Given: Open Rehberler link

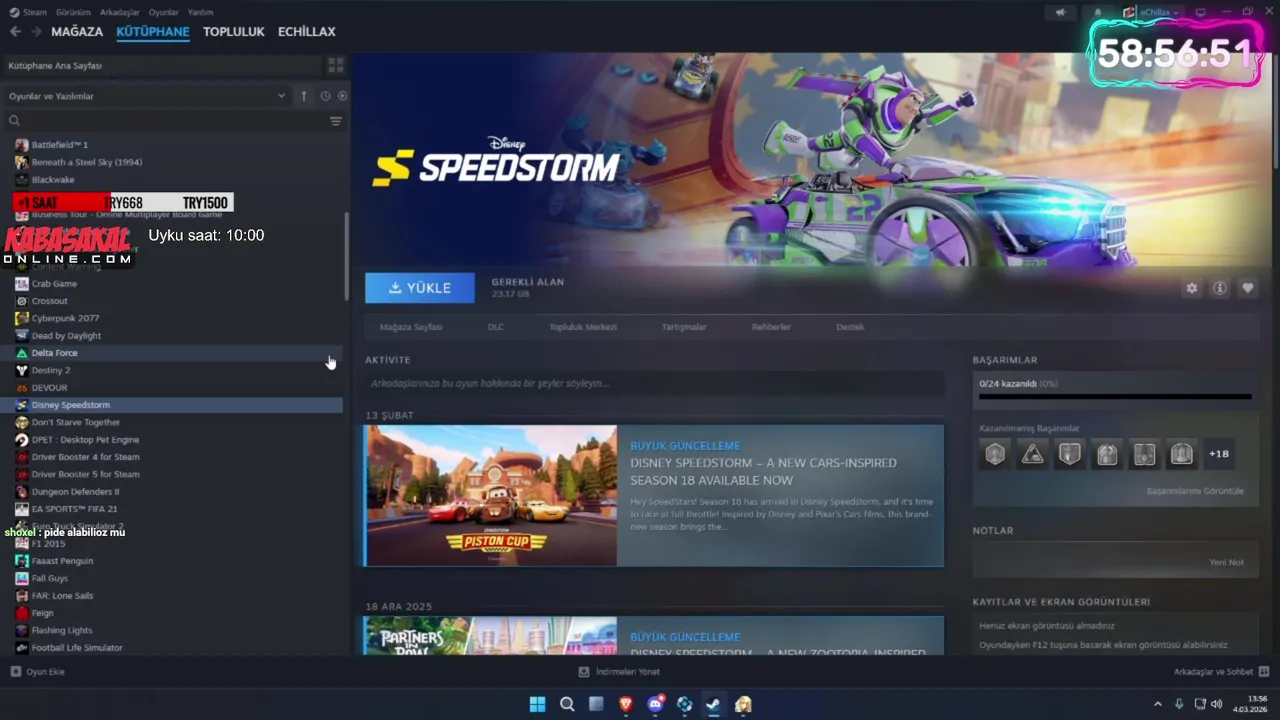Looking at the screenshot, I should point(771,327).
